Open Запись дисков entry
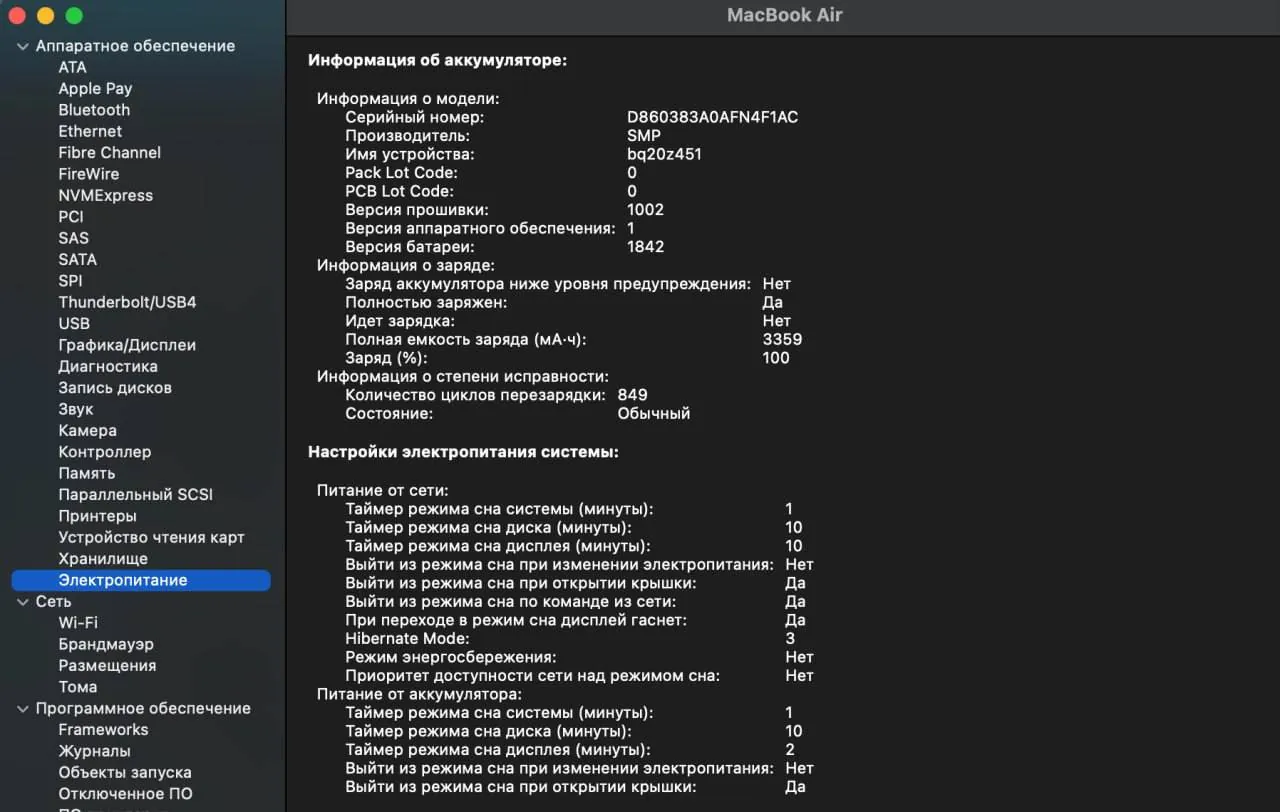 tap(115, 388)
